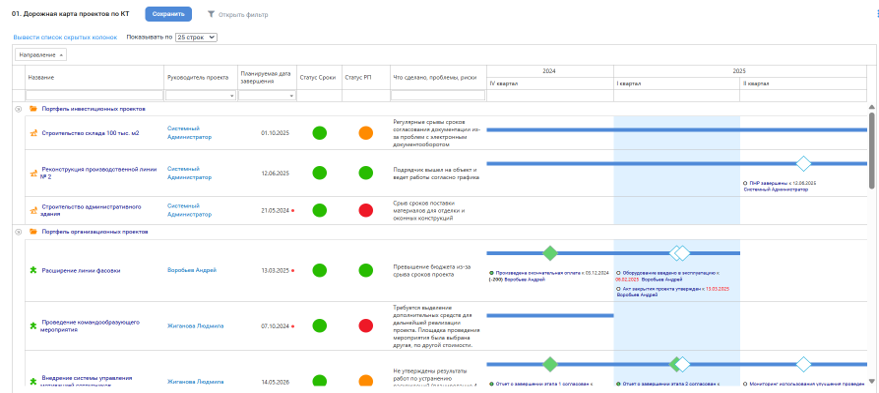
Task: Collapse the Портфель организационных проектов group
Action: pyautogui.click(x=18, y=232)
